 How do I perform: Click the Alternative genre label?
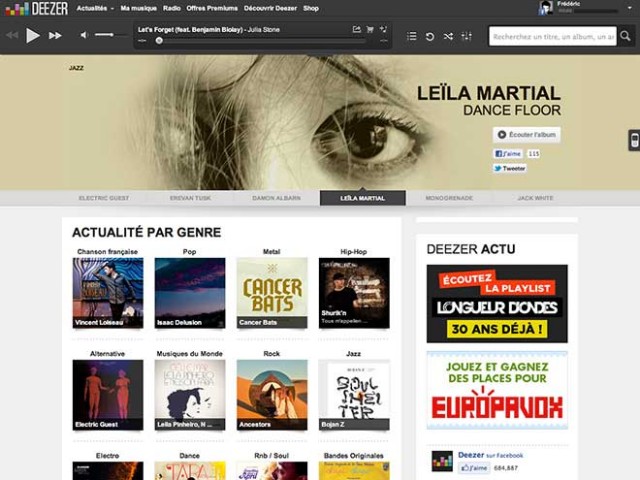[107, 353]
